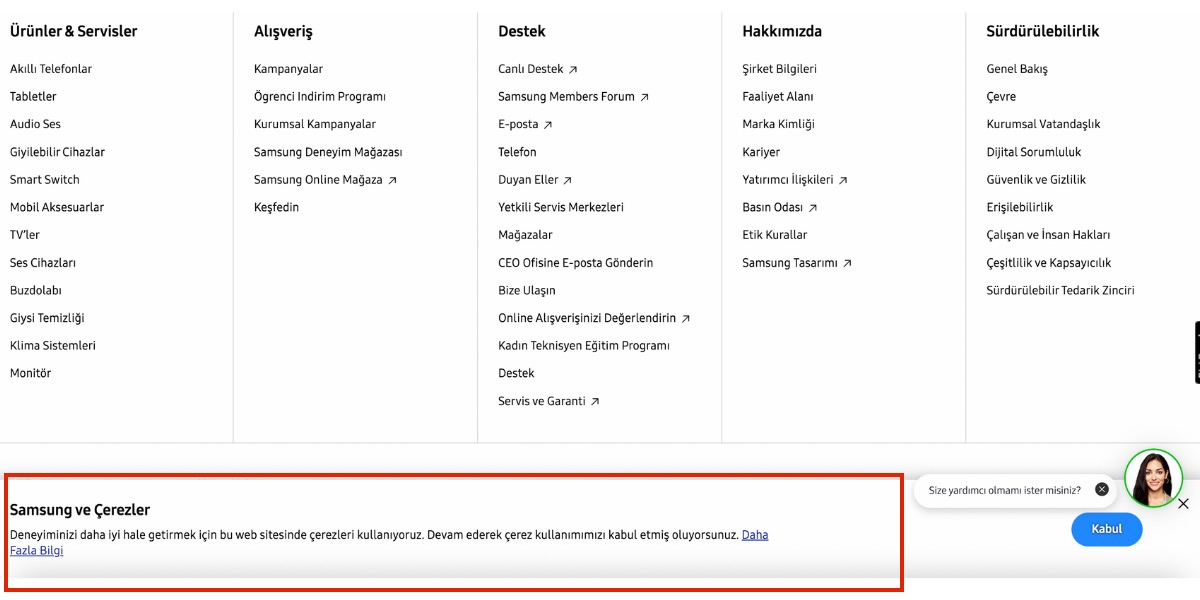
Task: Dismiss the chat prompt bubble with X
Action: 1102,490
